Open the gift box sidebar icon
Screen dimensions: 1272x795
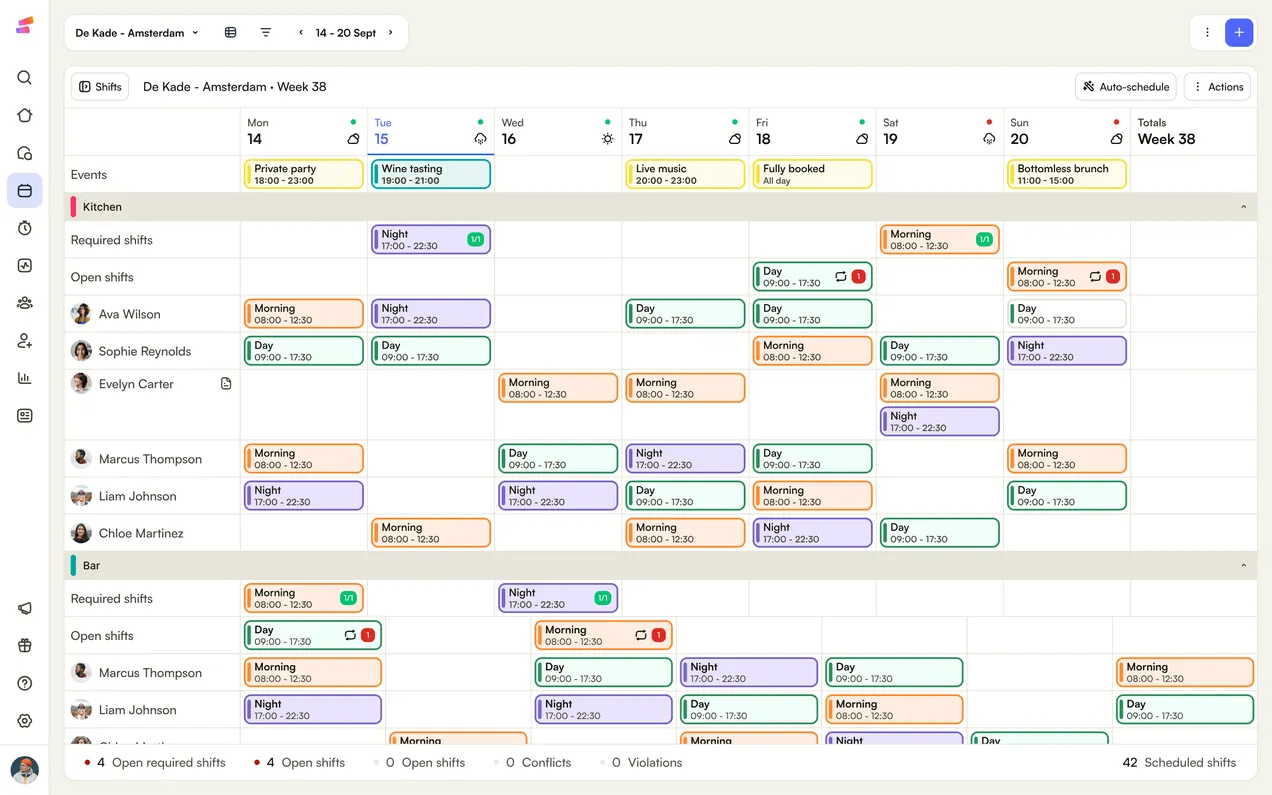25,646
